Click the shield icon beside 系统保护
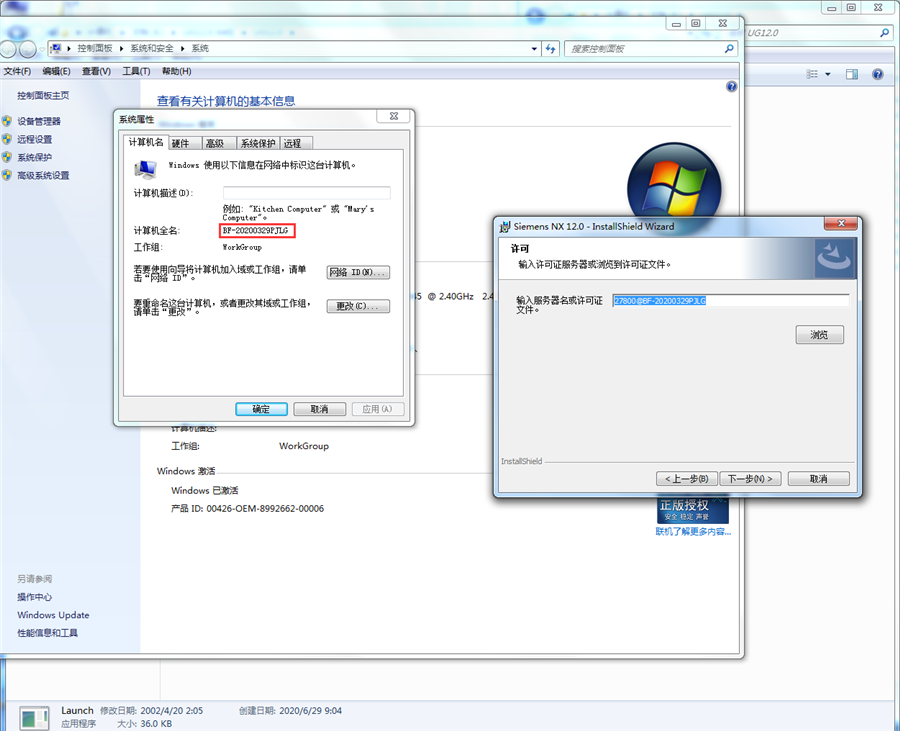900x731 pixels. click(7, 157)
